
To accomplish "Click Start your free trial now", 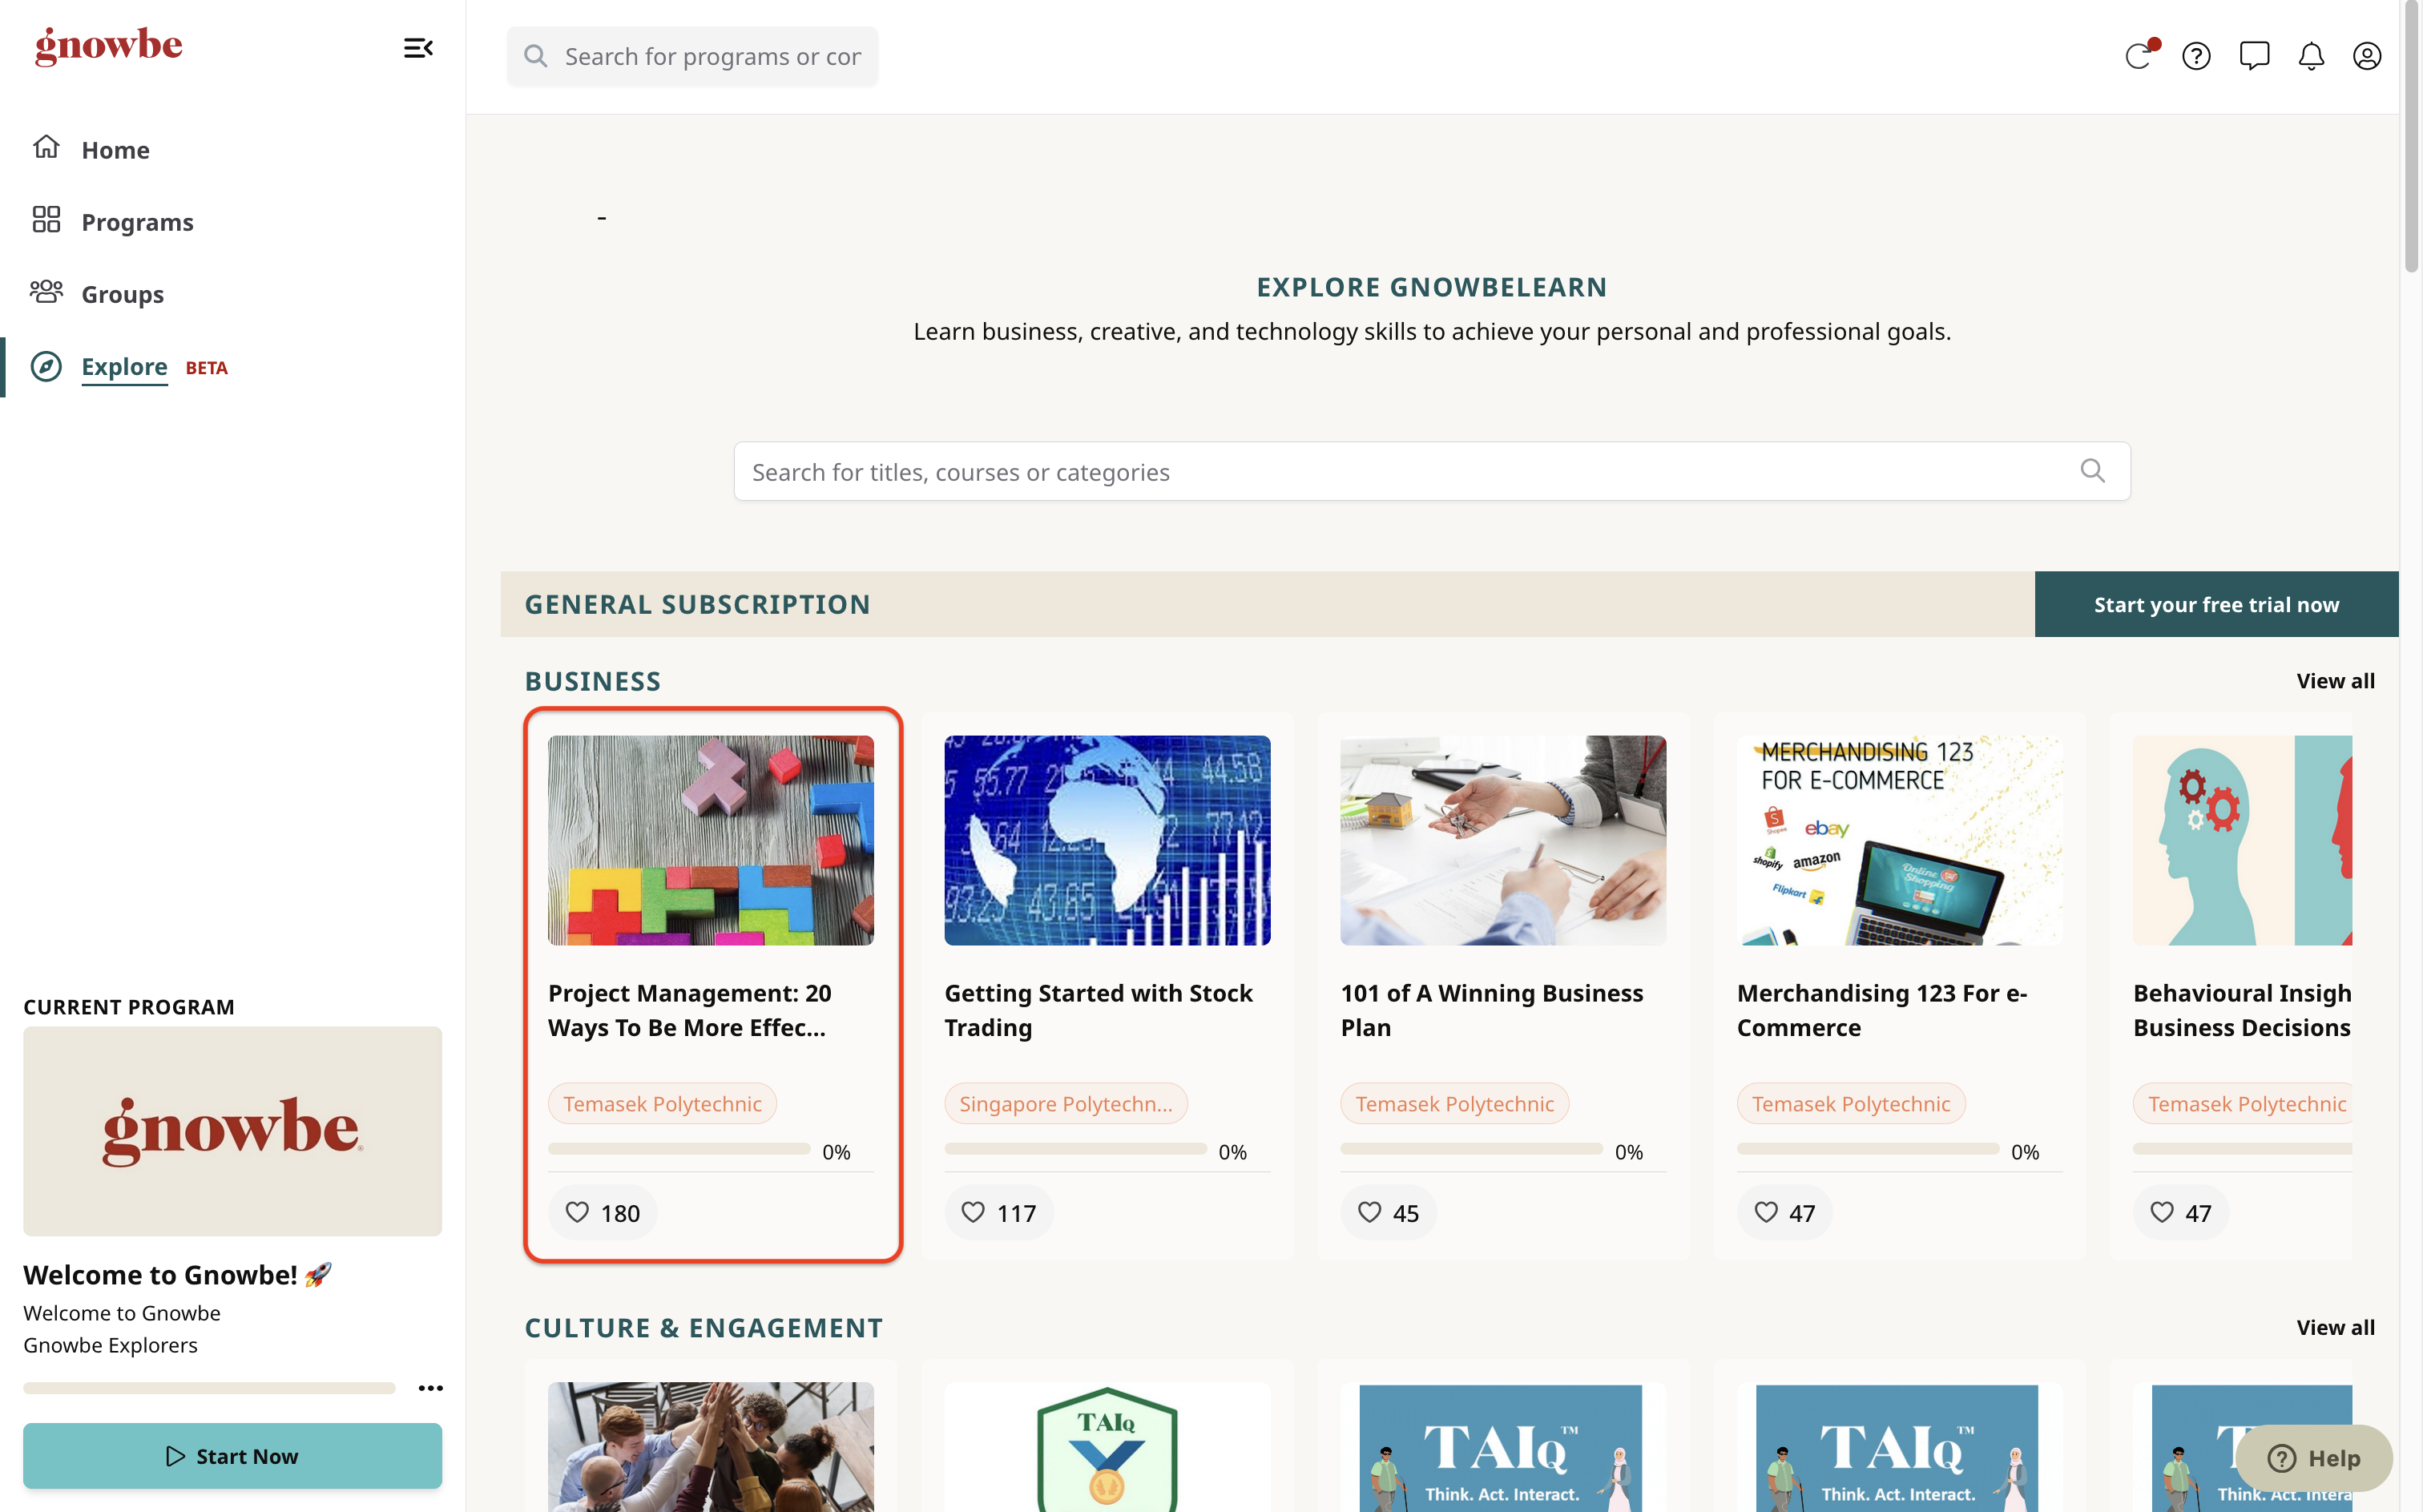I will [x=2216, y=604].
